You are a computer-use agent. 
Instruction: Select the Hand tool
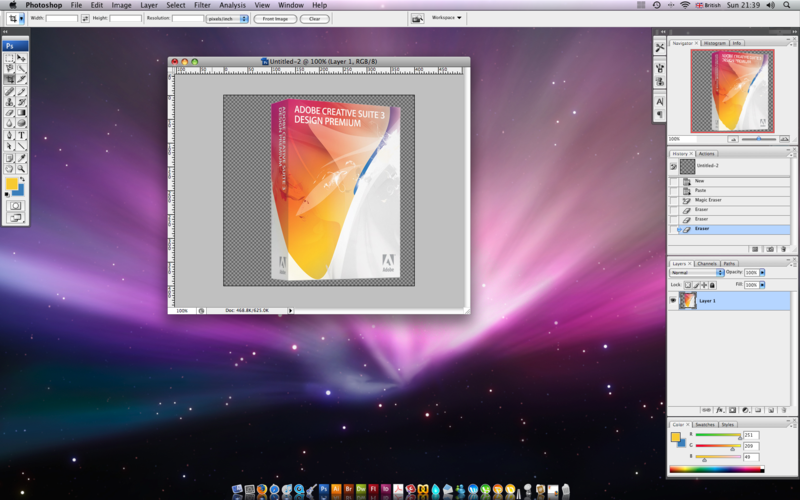9,169
